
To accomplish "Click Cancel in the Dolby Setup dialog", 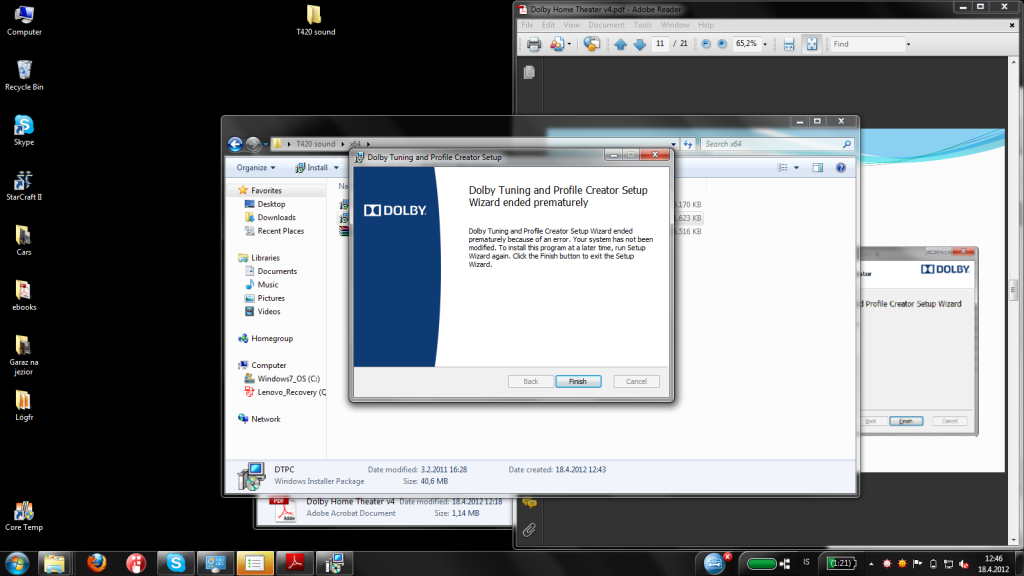I will coord(636,381).
